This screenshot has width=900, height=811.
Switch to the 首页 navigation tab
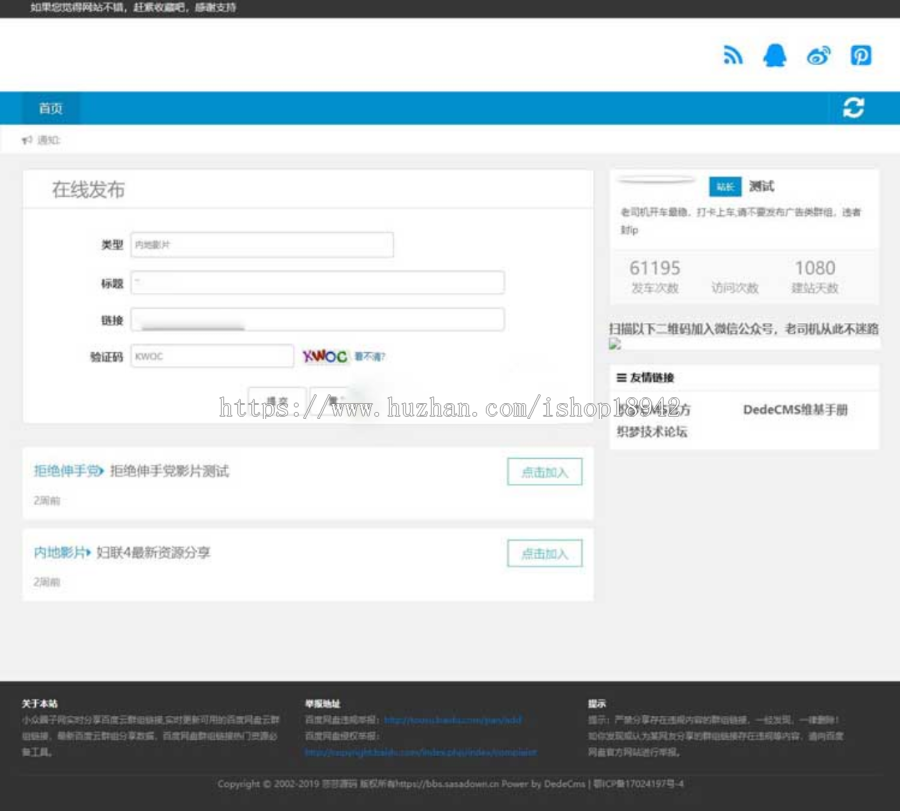pyautogui.click(x=50, y=108)
